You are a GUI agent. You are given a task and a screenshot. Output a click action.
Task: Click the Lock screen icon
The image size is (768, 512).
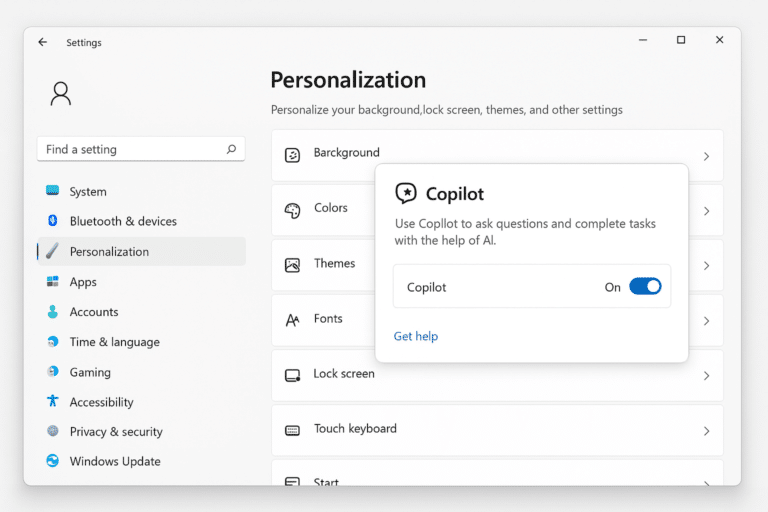pyautogui.click(x=292, y=375)
